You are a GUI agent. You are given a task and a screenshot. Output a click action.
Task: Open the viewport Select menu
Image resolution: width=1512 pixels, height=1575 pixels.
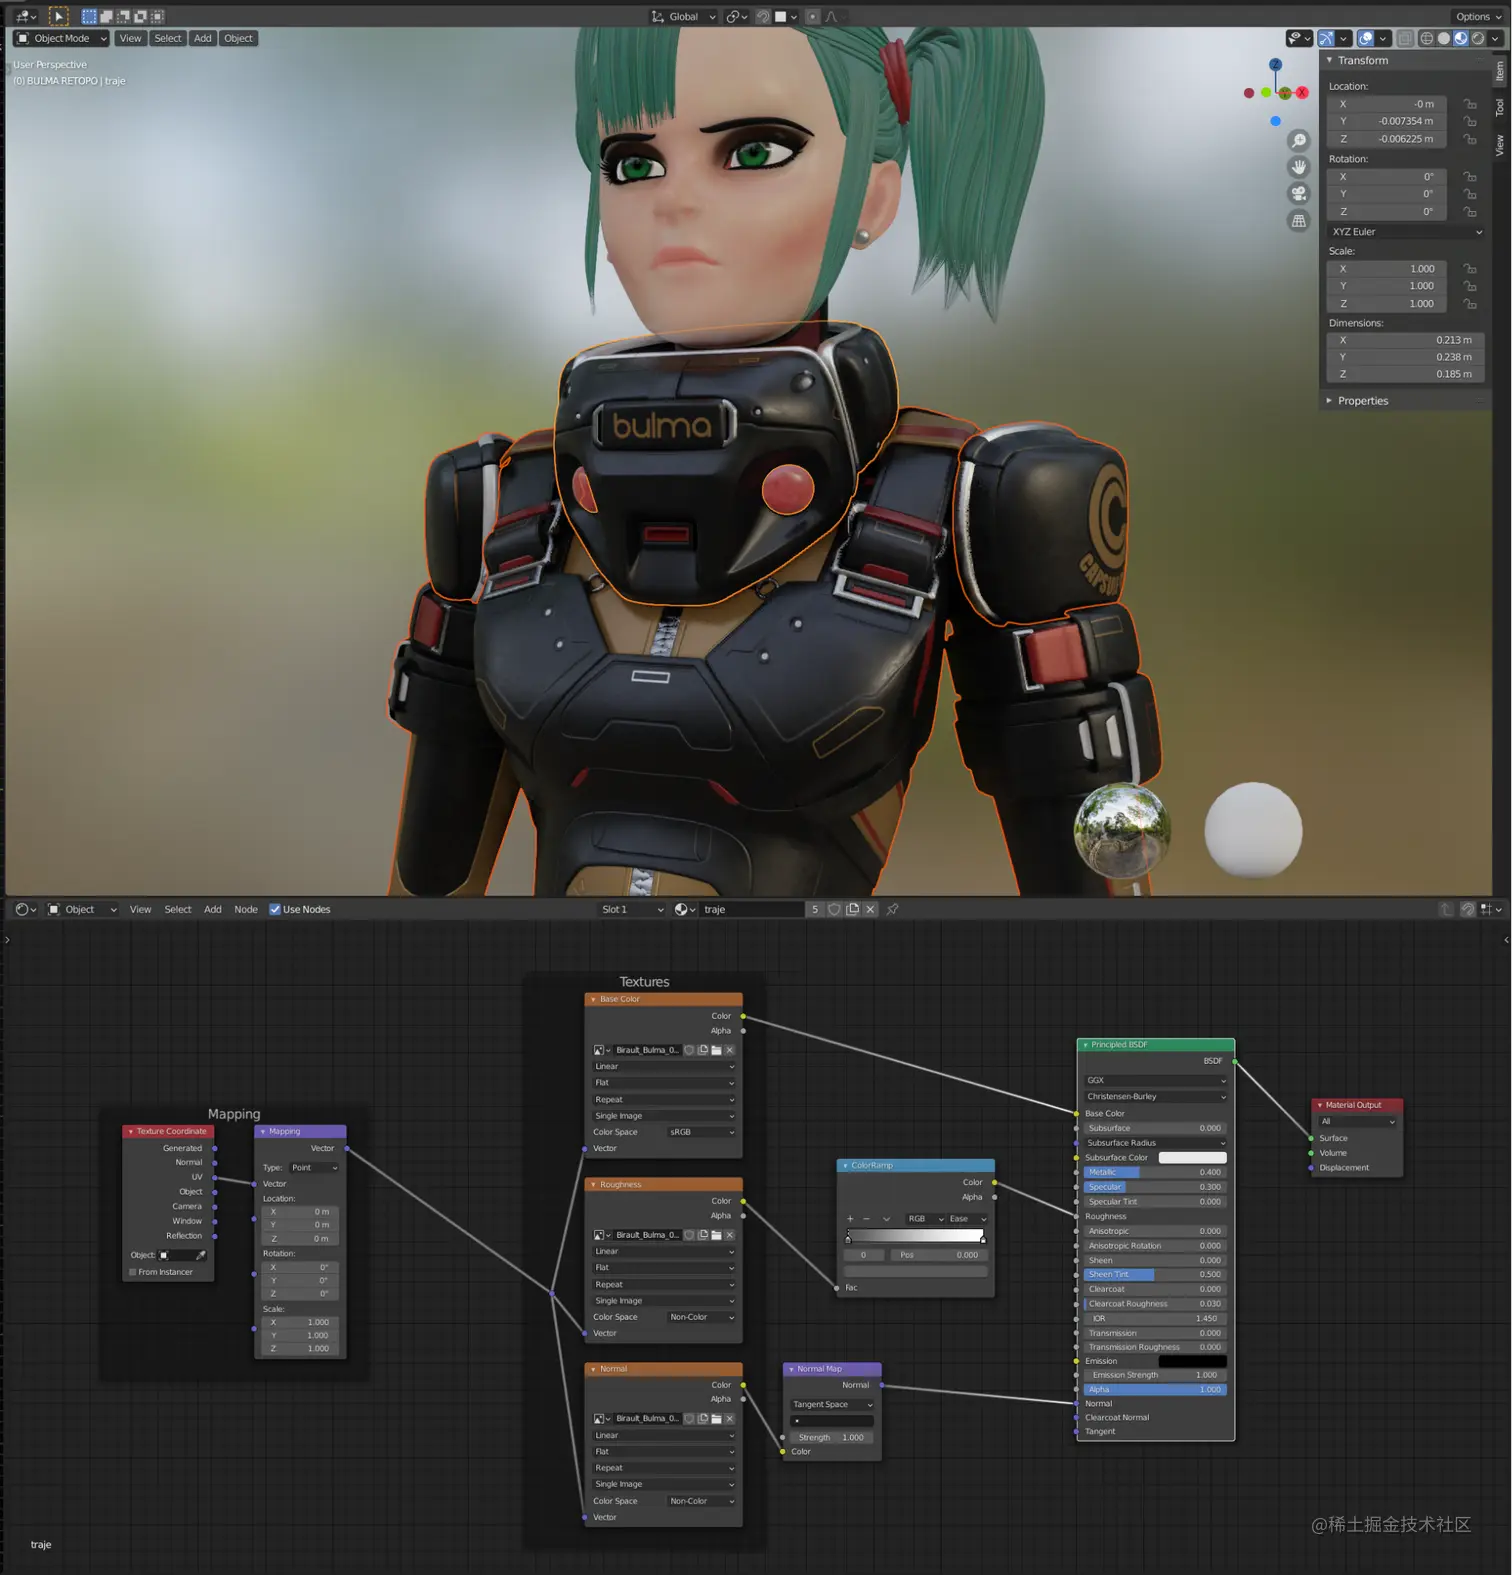[x=168, y=38]
